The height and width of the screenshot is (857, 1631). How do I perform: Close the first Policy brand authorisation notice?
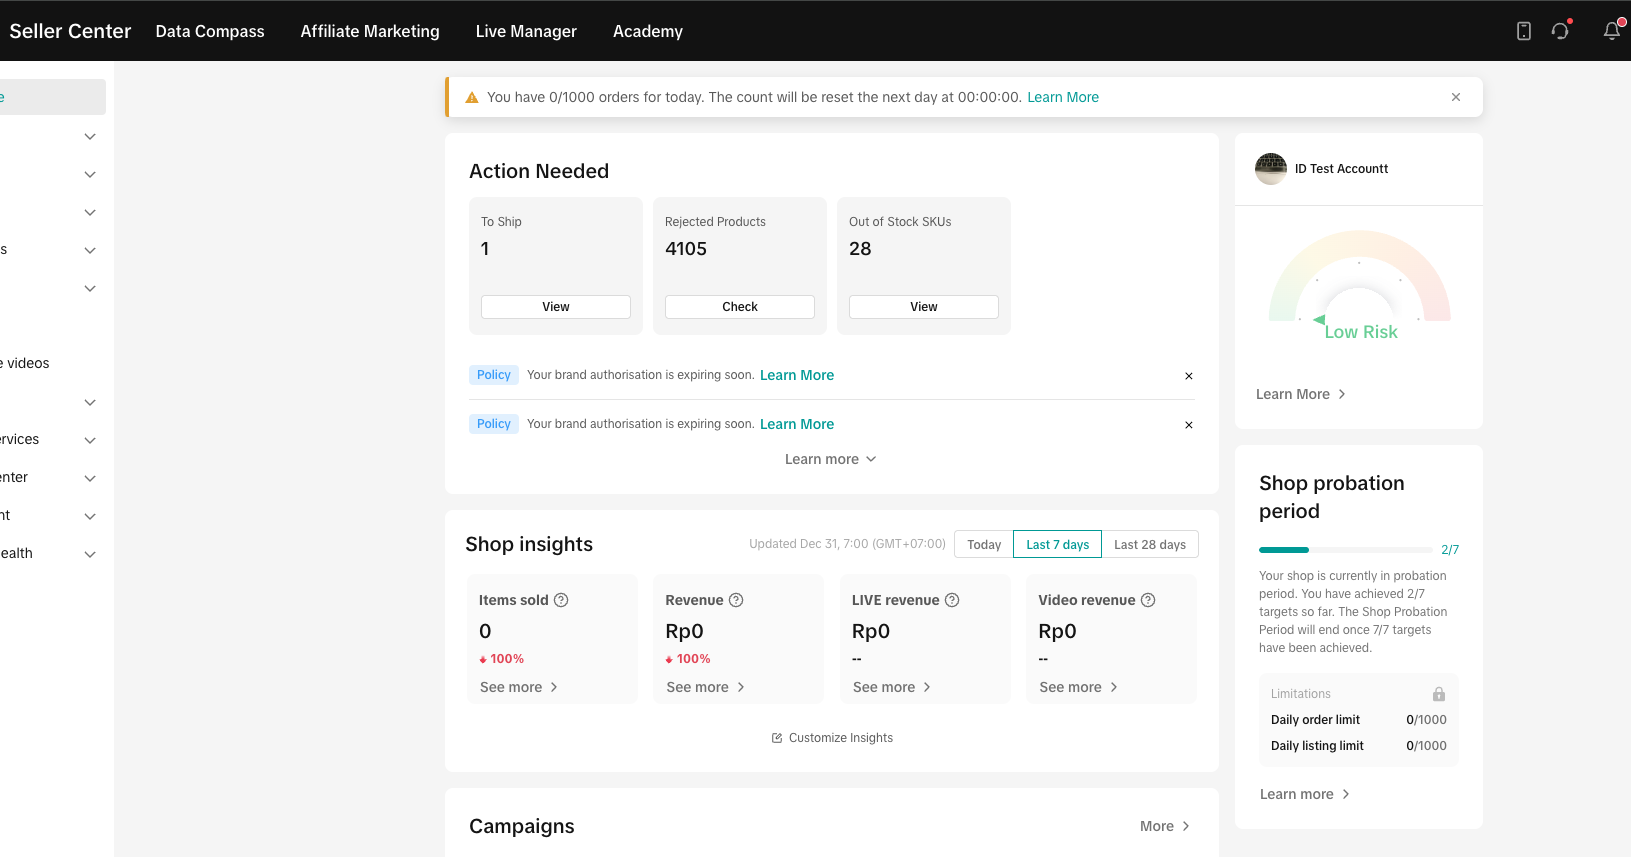point(1188,376)
